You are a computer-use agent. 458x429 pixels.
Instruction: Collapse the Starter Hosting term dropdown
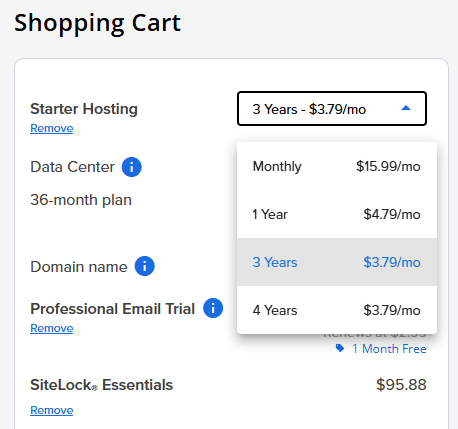[x=332, y=109]
